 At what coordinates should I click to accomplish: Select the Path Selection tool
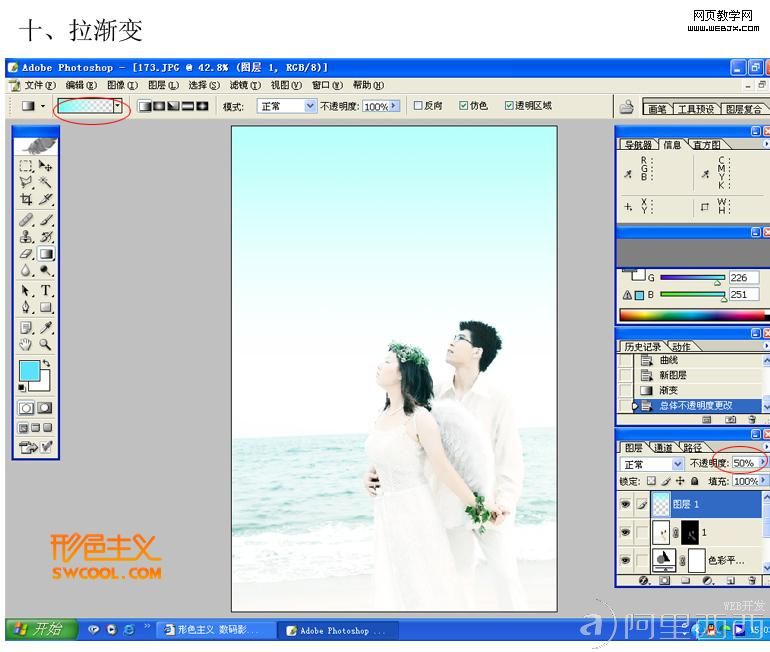click(26, 291)
